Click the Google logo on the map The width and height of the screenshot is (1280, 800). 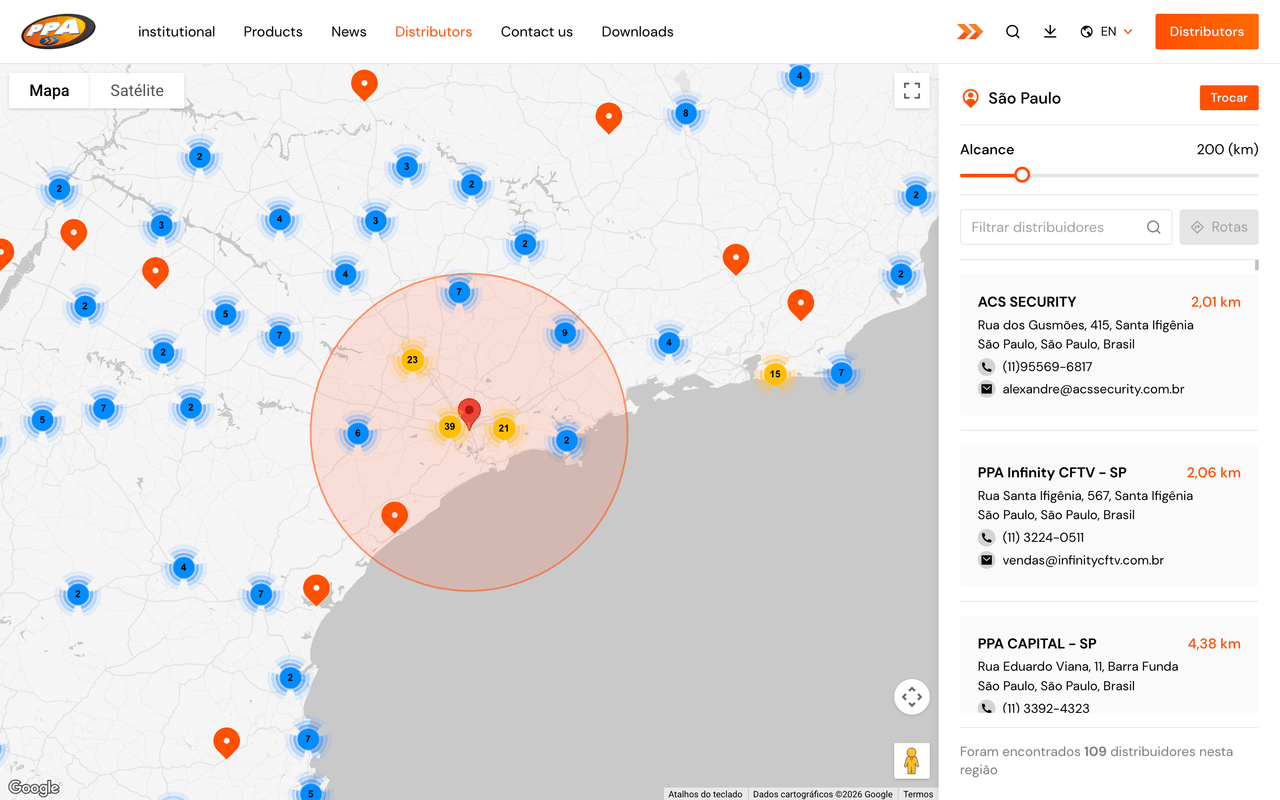[x=34, y=788]
